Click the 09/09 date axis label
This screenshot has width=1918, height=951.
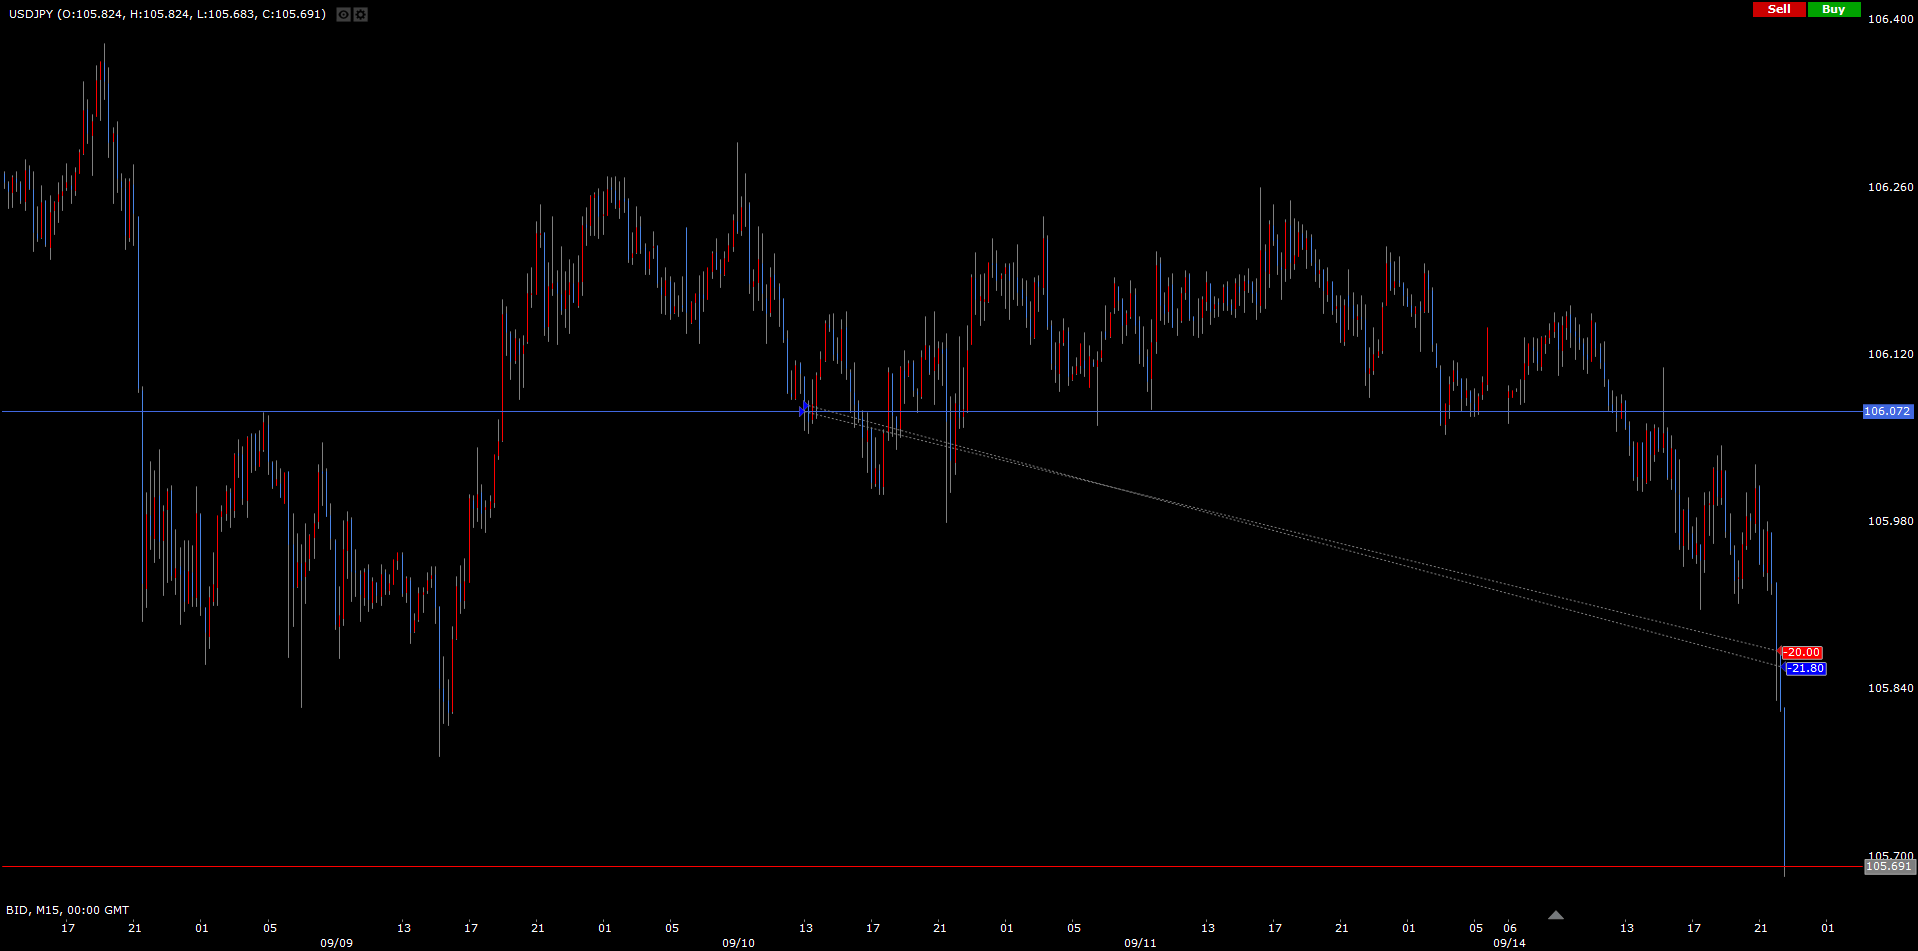pyautogui.click(x=336, y=943)
